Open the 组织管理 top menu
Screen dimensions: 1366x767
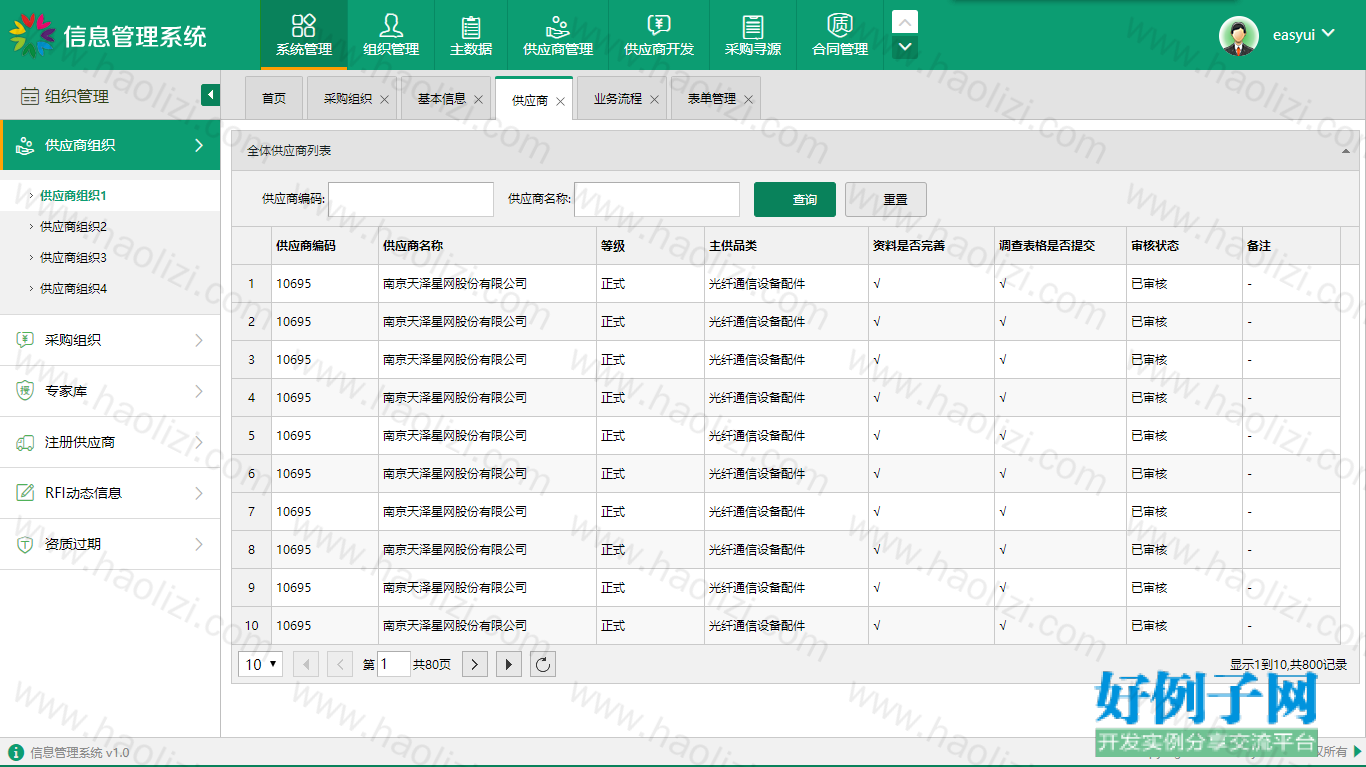tap(391, 35)
